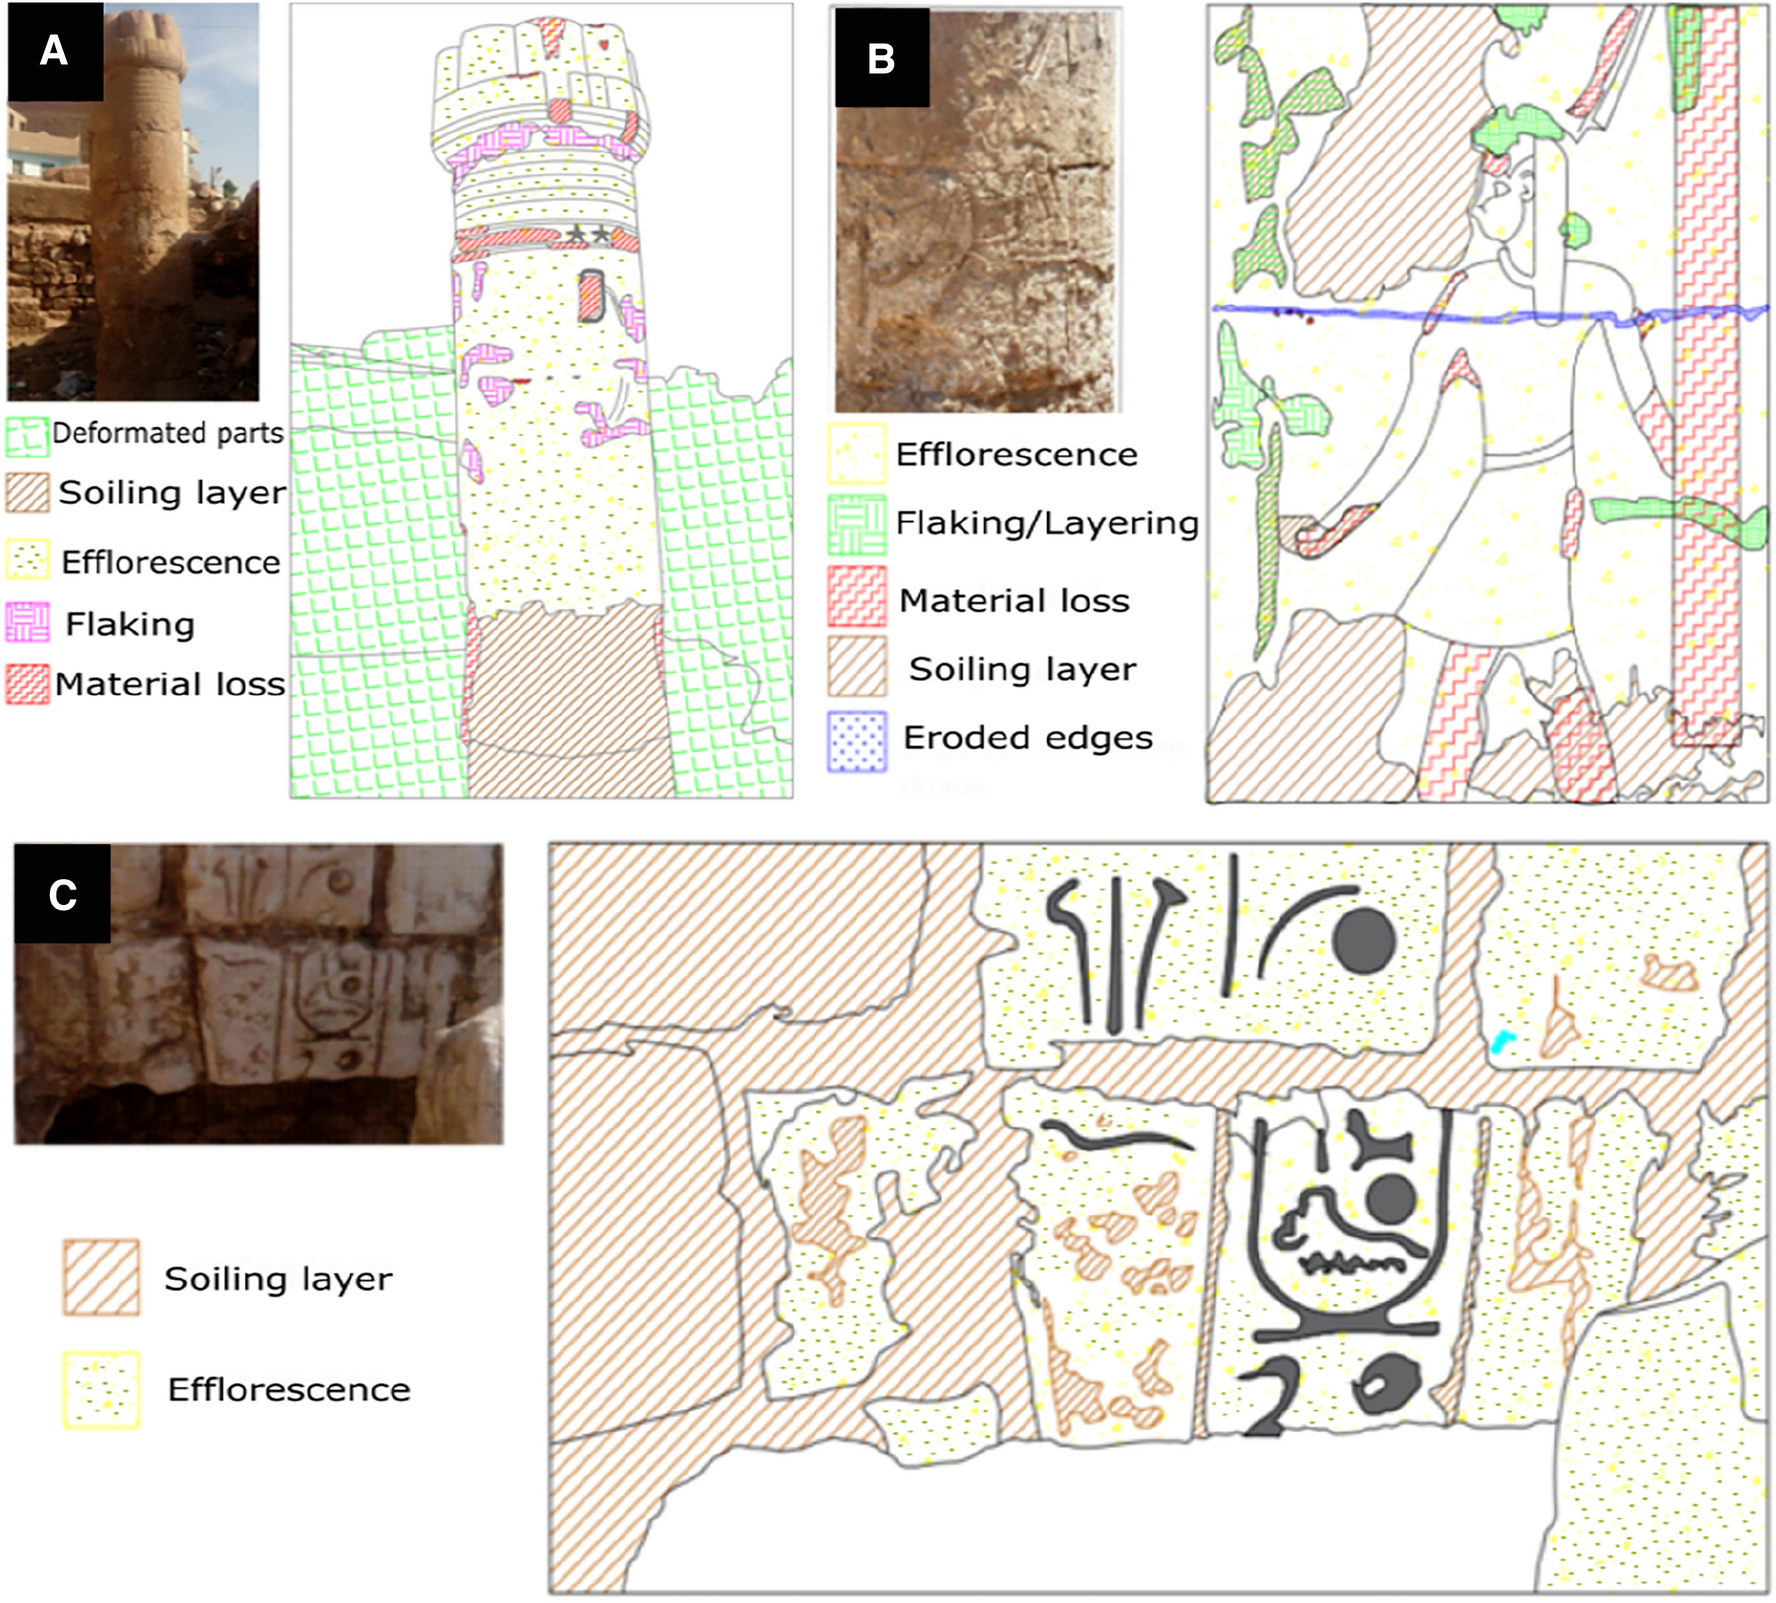Click 'Flaking/Layering' legend text

(1047, 523)
